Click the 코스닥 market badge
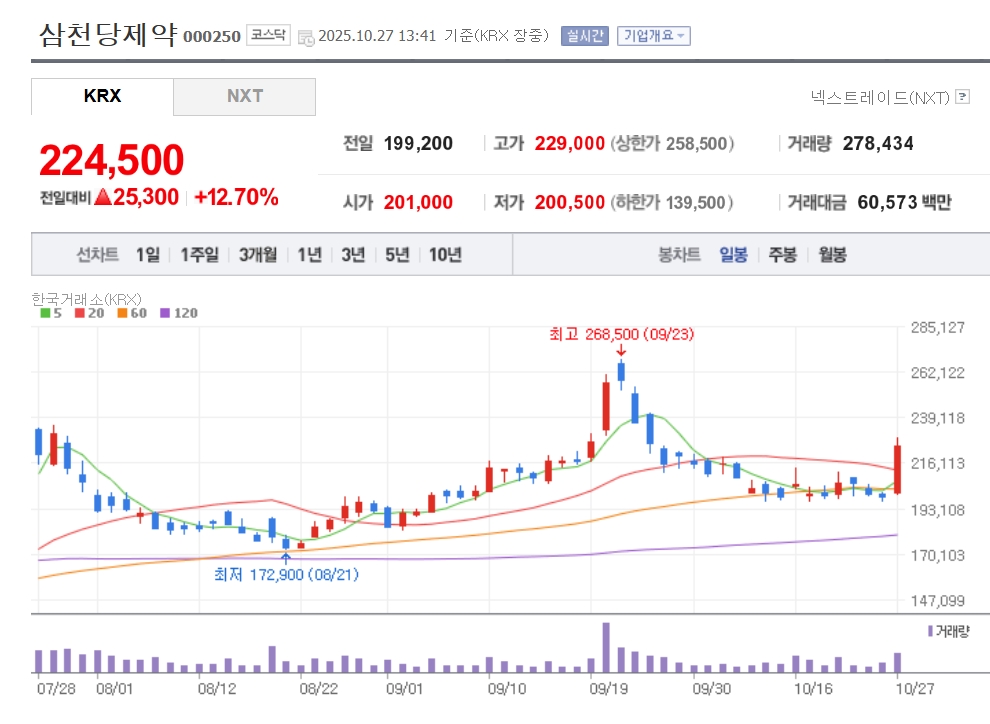990x724 pixels. click(x=267, y=36)
